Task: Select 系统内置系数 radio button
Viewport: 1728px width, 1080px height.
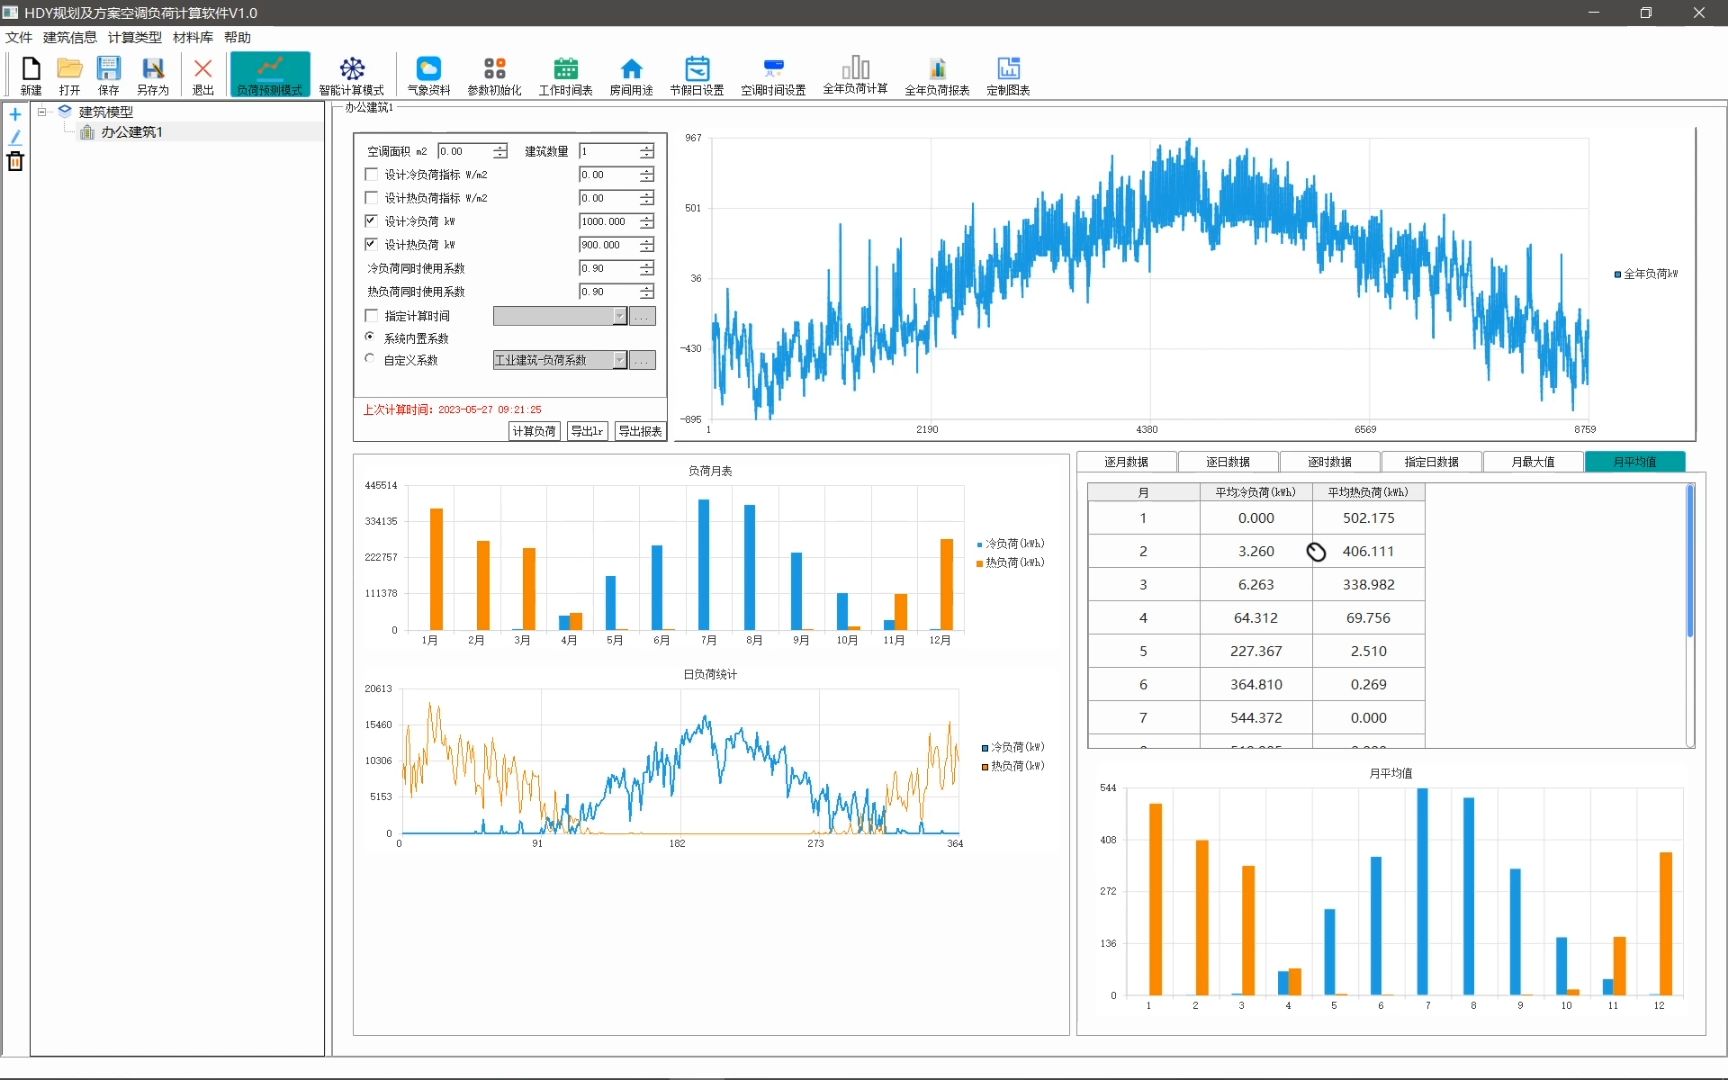Action: tap(370, 337)
